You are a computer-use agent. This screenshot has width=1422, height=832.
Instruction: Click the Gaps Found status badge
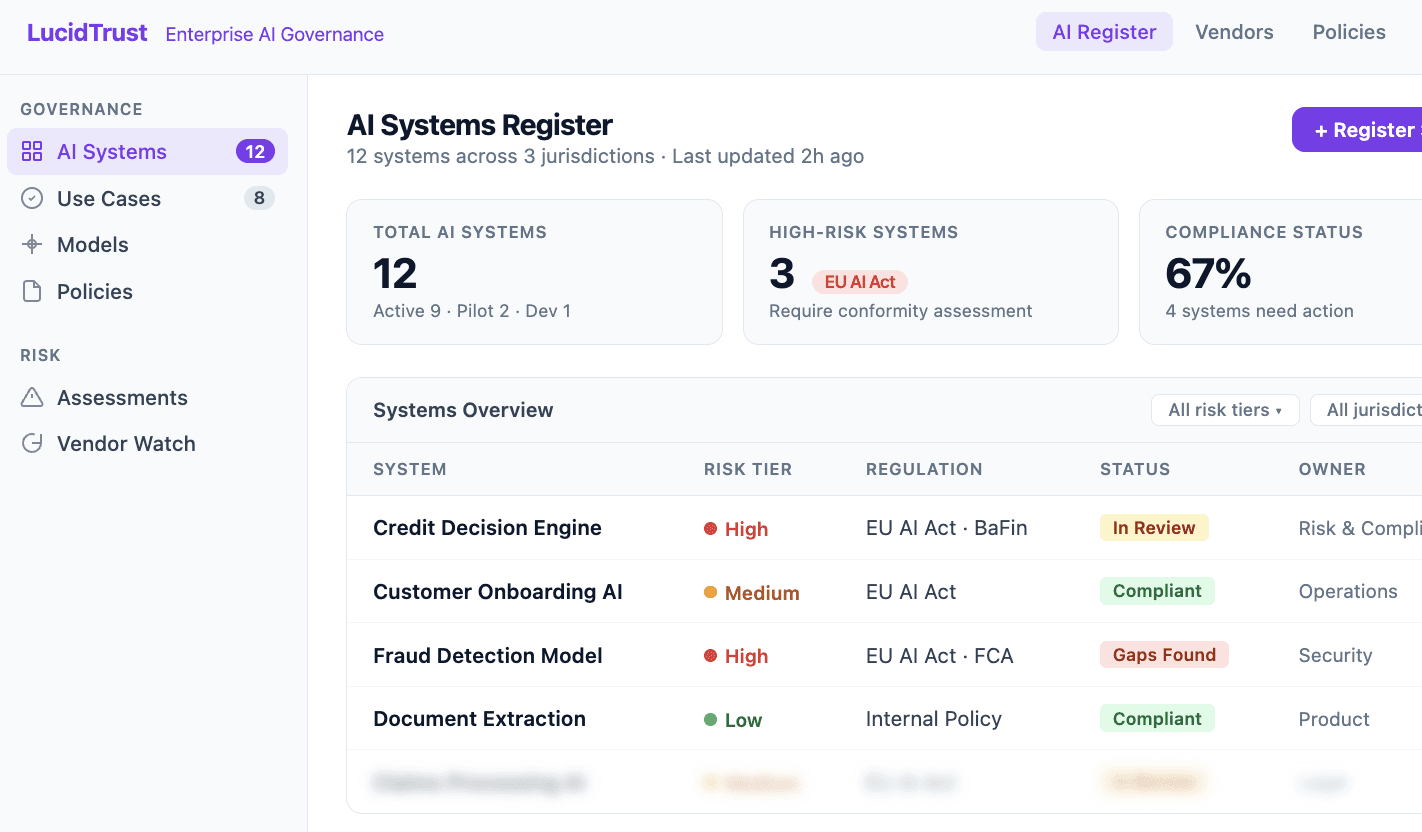[x=1164, y=655]
